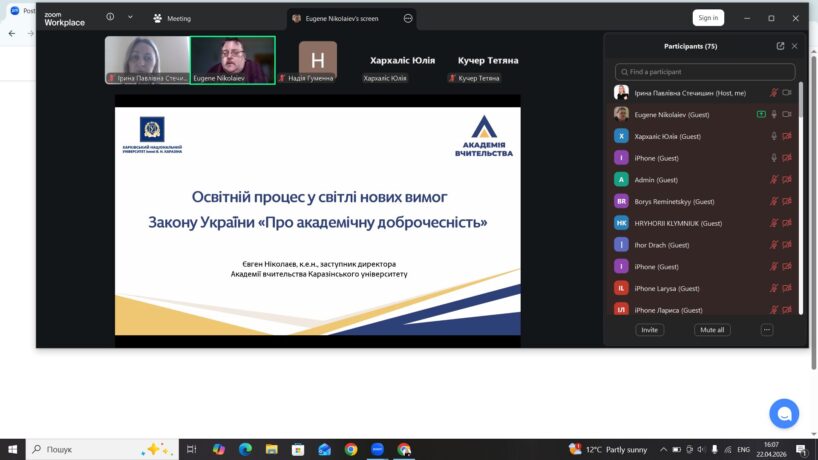The height and width of the screenshot is (460, 818).
Task: Open more options in Participants panel
Action: point(767,330)
